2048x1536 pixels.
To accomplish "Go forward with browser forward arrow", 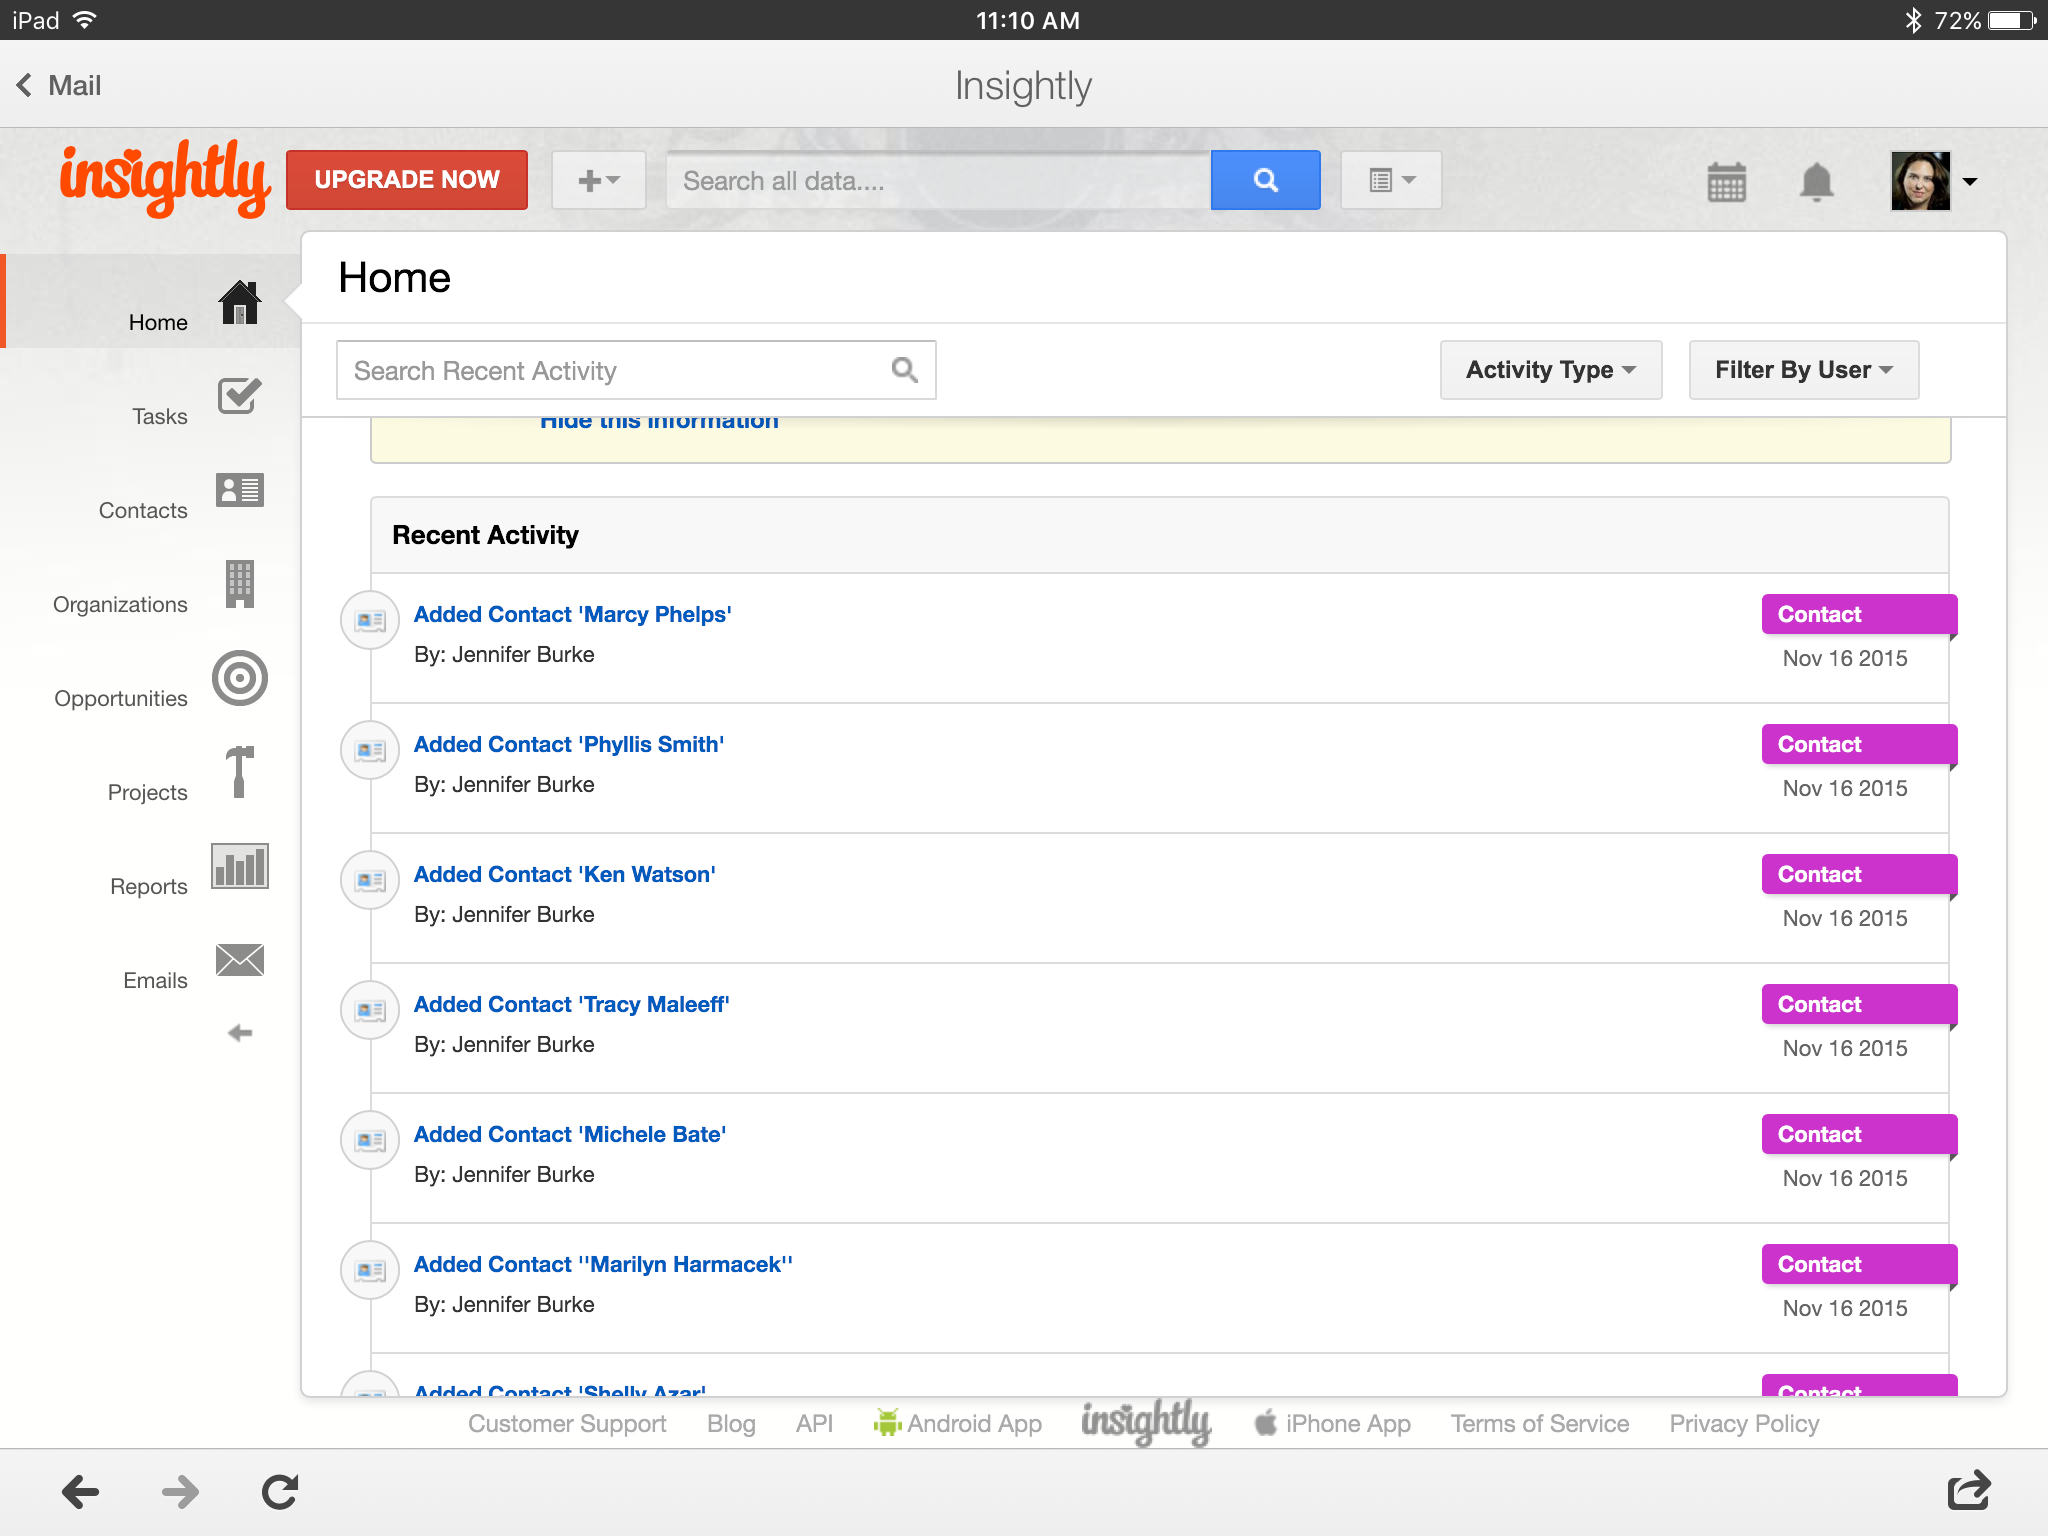I will (180, 1492).
